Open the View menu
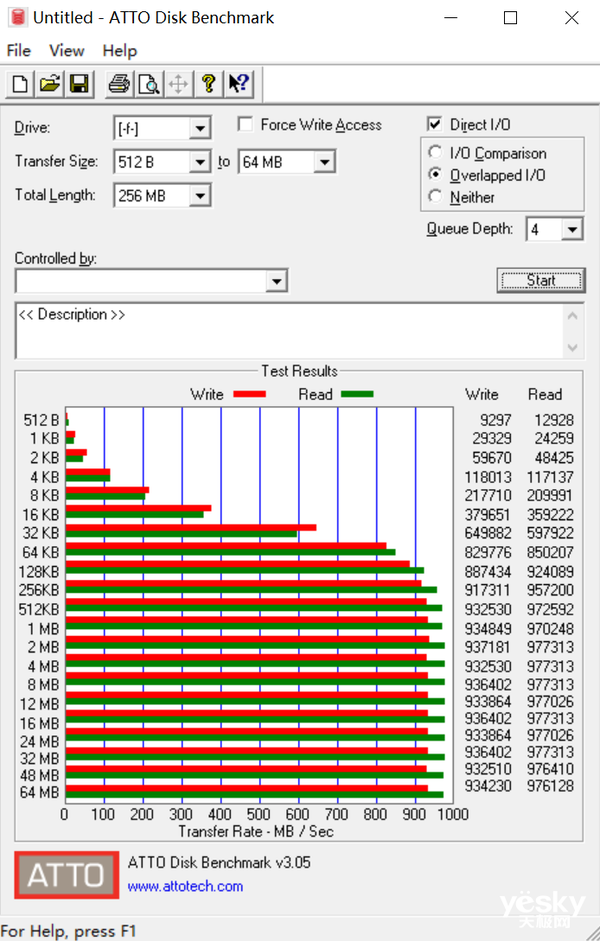Viewport: 600px width, 941px height. coord(67,51)
